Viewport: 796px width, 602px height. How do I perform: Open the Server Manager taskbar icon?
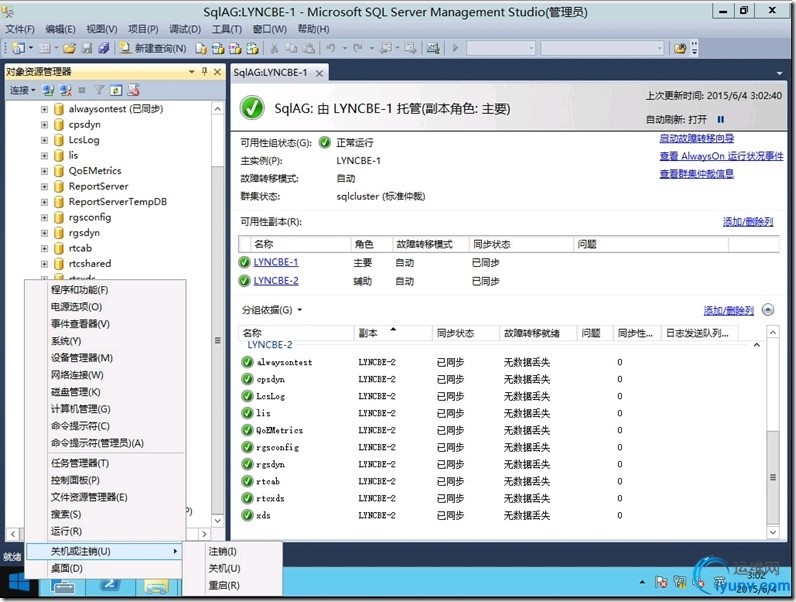[x=63, y=586]
